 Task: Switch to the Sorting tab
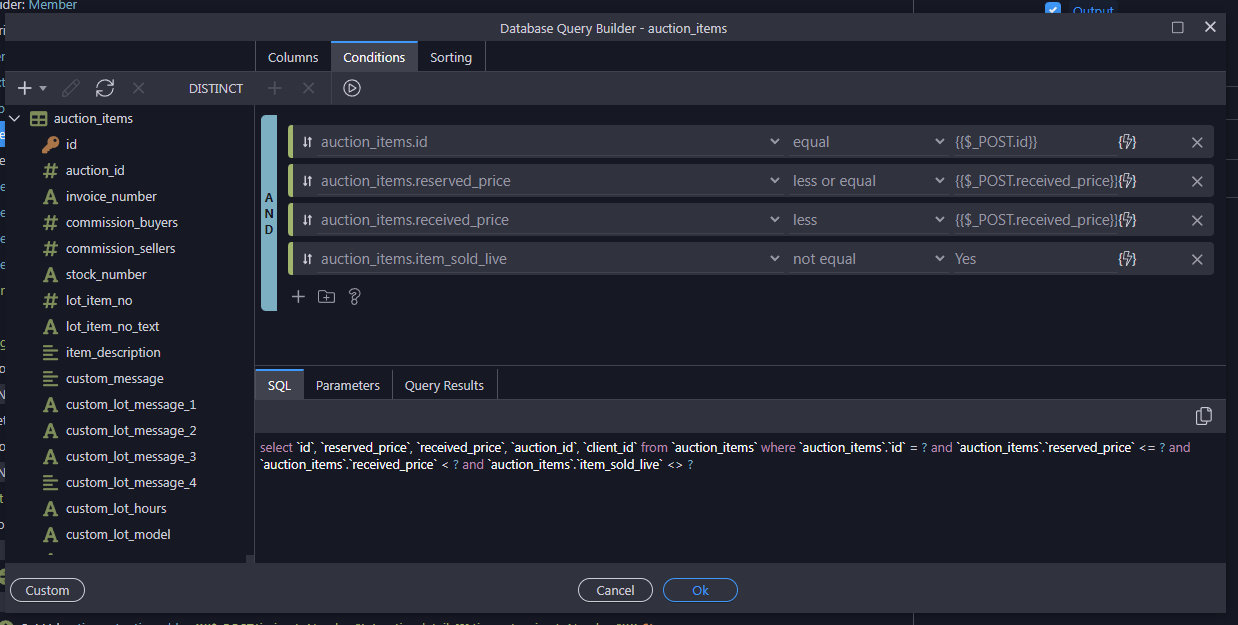click(x=450, y=57)
